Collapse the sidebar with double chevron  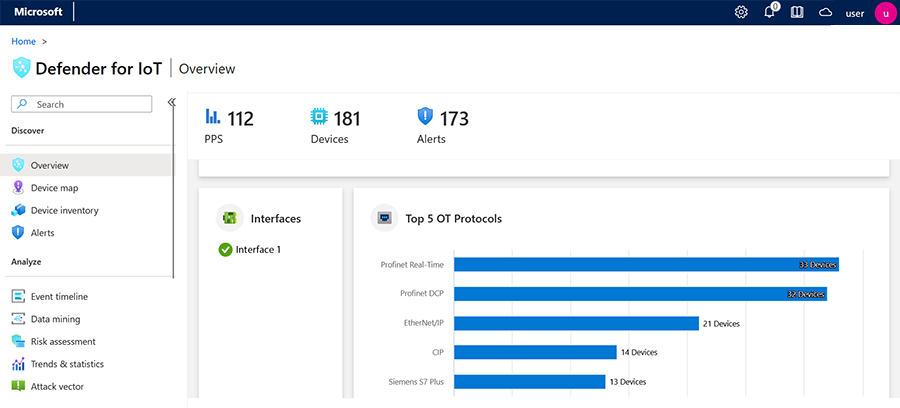[171, 102]
